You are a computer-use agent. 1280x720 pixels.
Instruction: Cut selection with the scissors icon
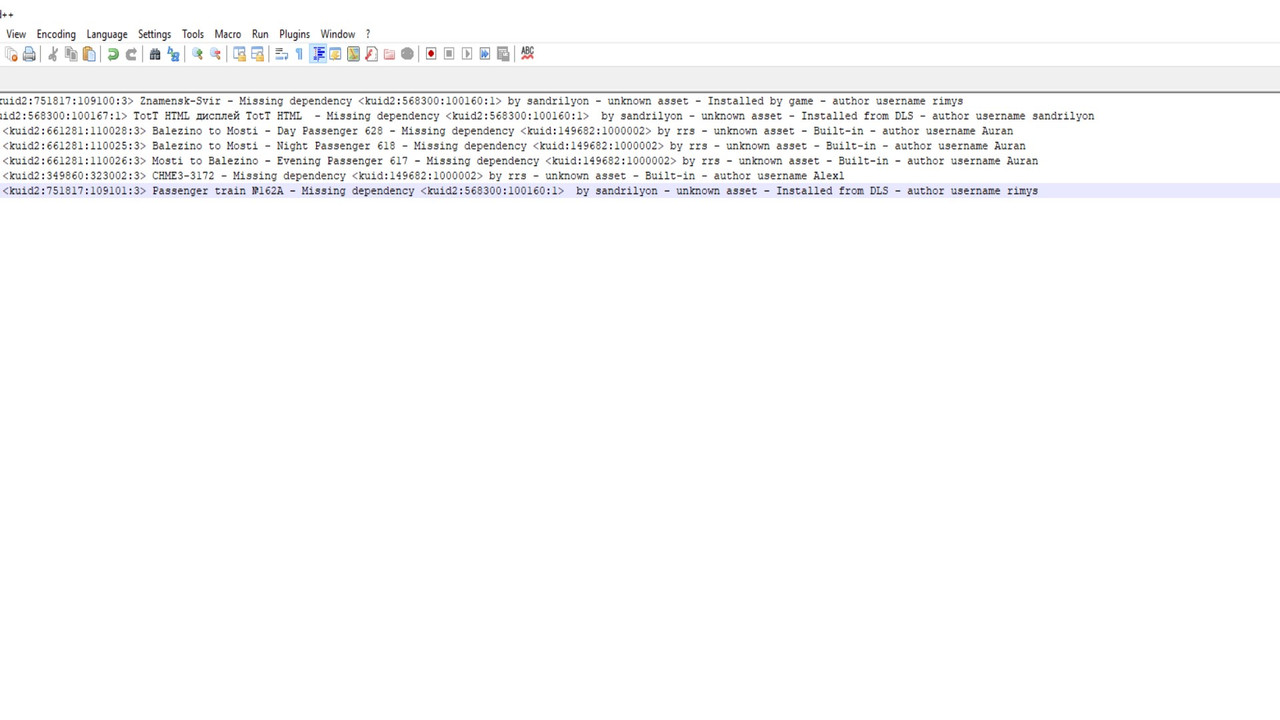tap(53, 54)
